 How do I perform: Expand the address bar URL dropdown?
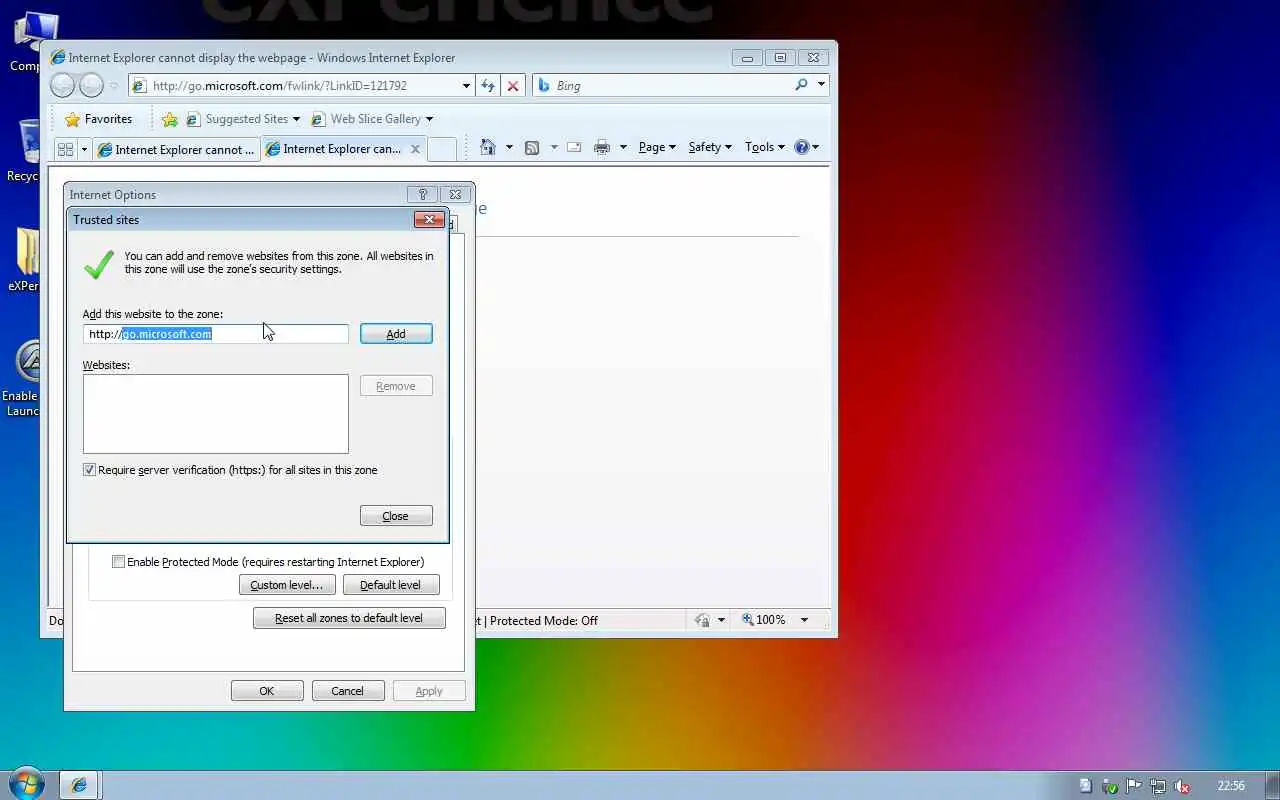point(466,86)
